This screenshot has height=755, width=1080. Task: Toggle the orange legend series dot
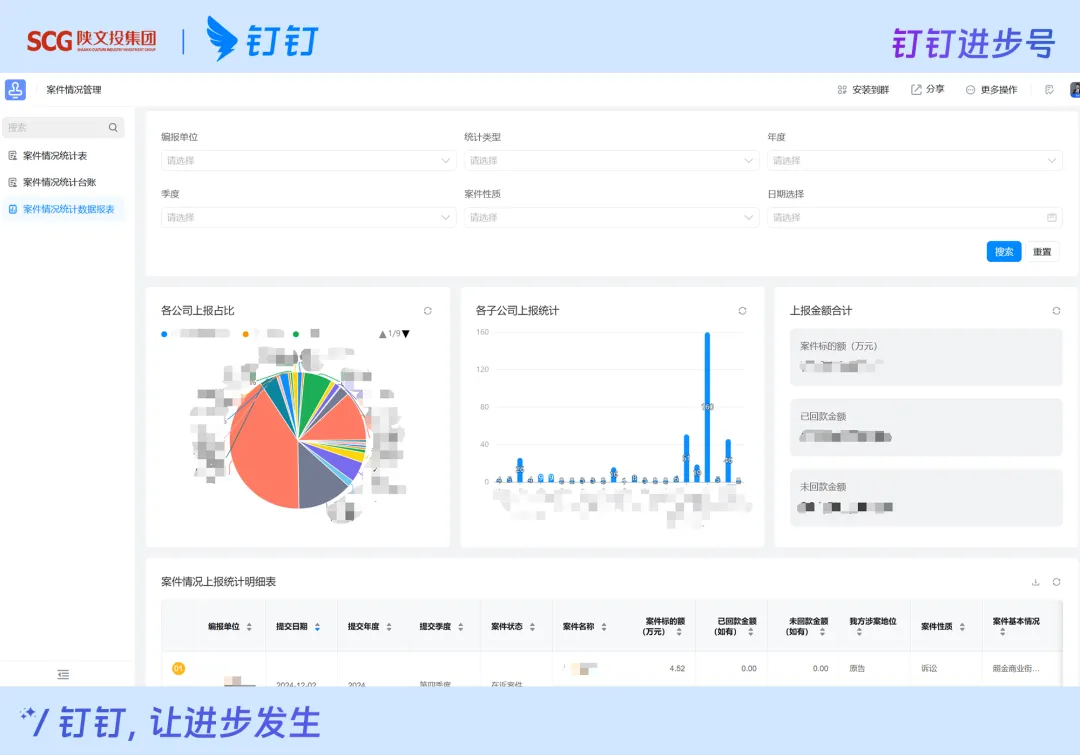(245, 334)
